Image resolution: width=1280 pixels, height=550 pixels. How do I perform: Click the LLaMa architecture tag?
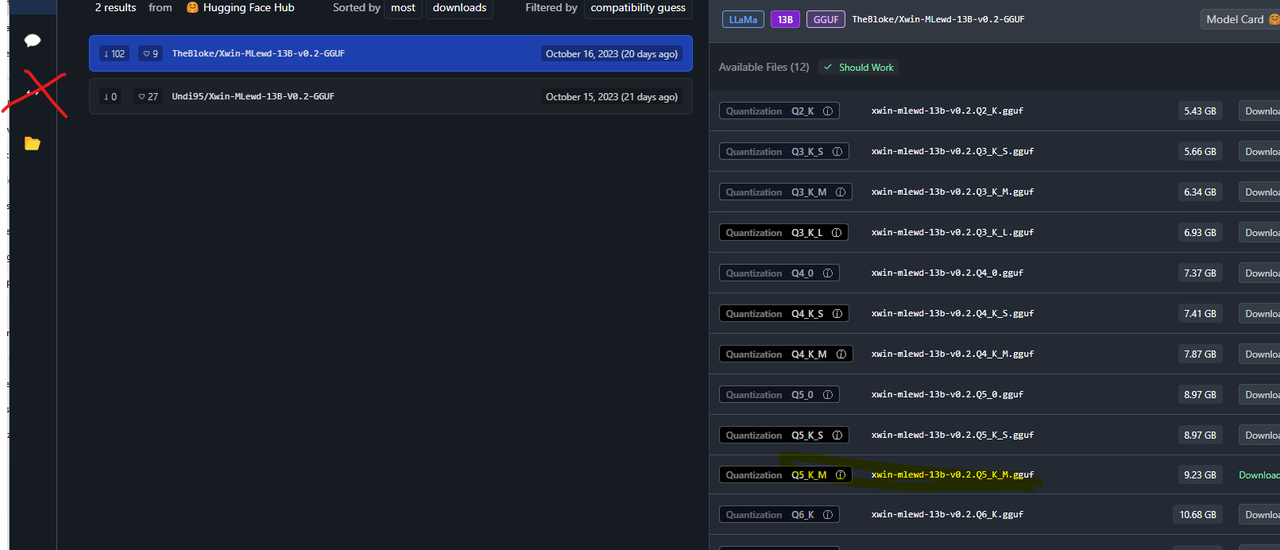[x=743, y=19]
